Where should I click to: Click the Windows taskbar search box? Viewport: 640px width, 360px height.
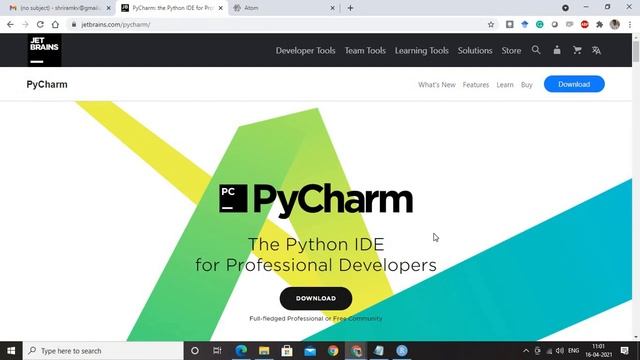[x=103, y=351]
